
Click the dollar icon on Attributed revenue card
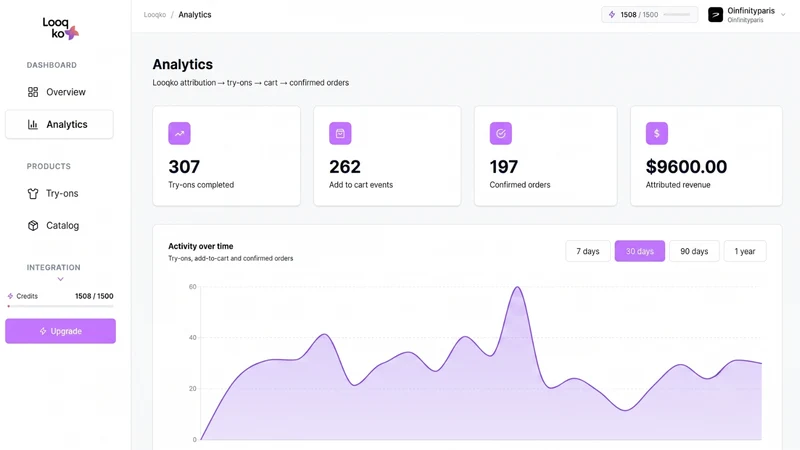click(x=657, y=134)
